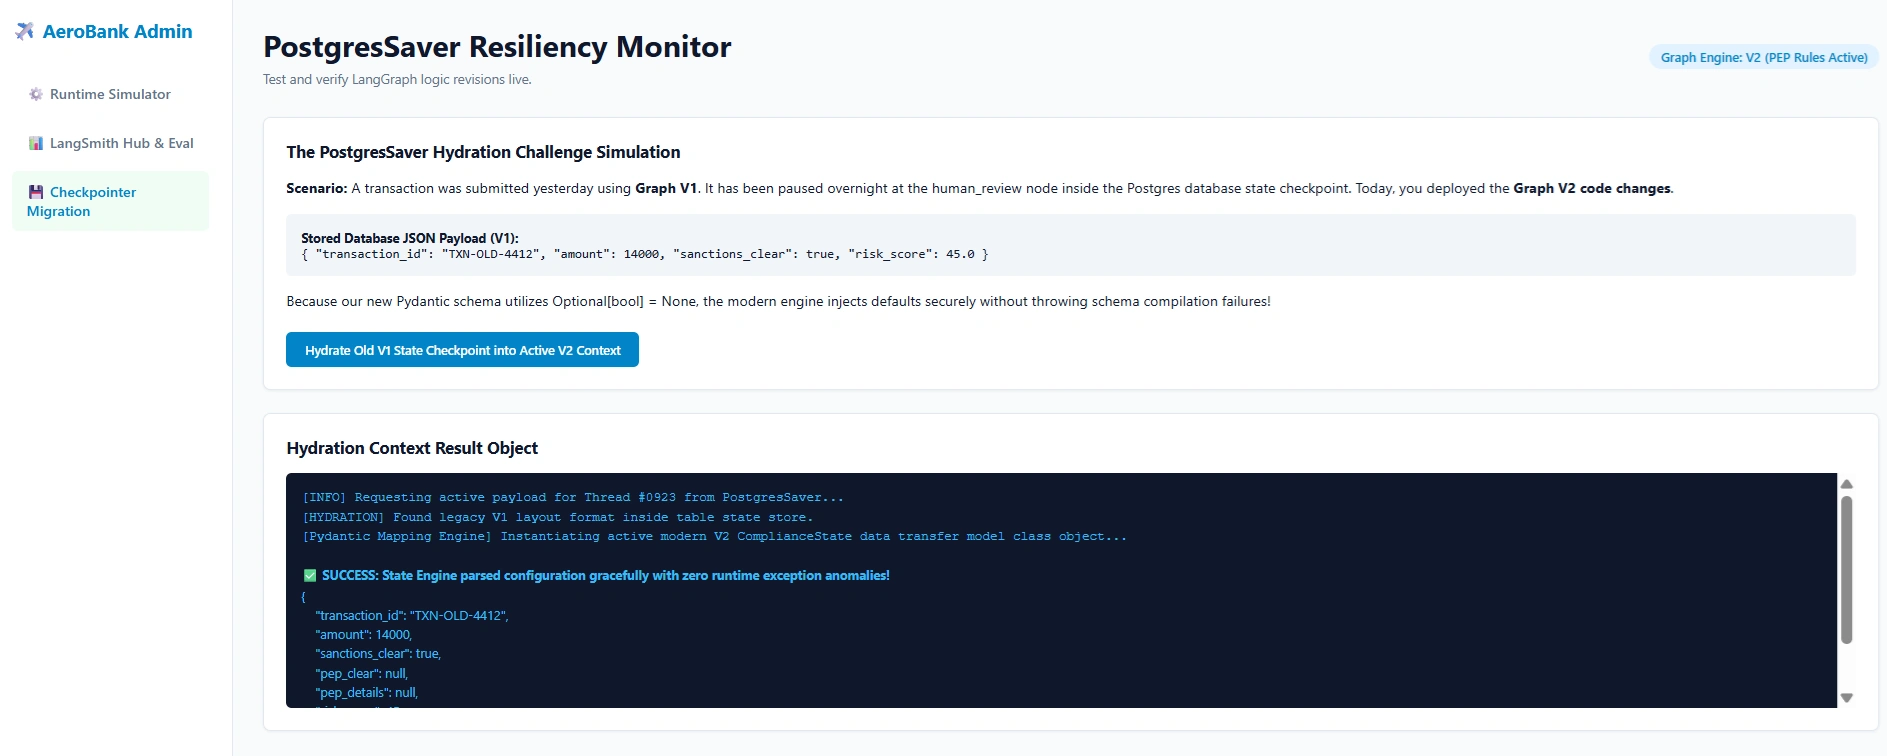
Task: Click the console scrollbar up arrow
Action: click(1847, 484)
